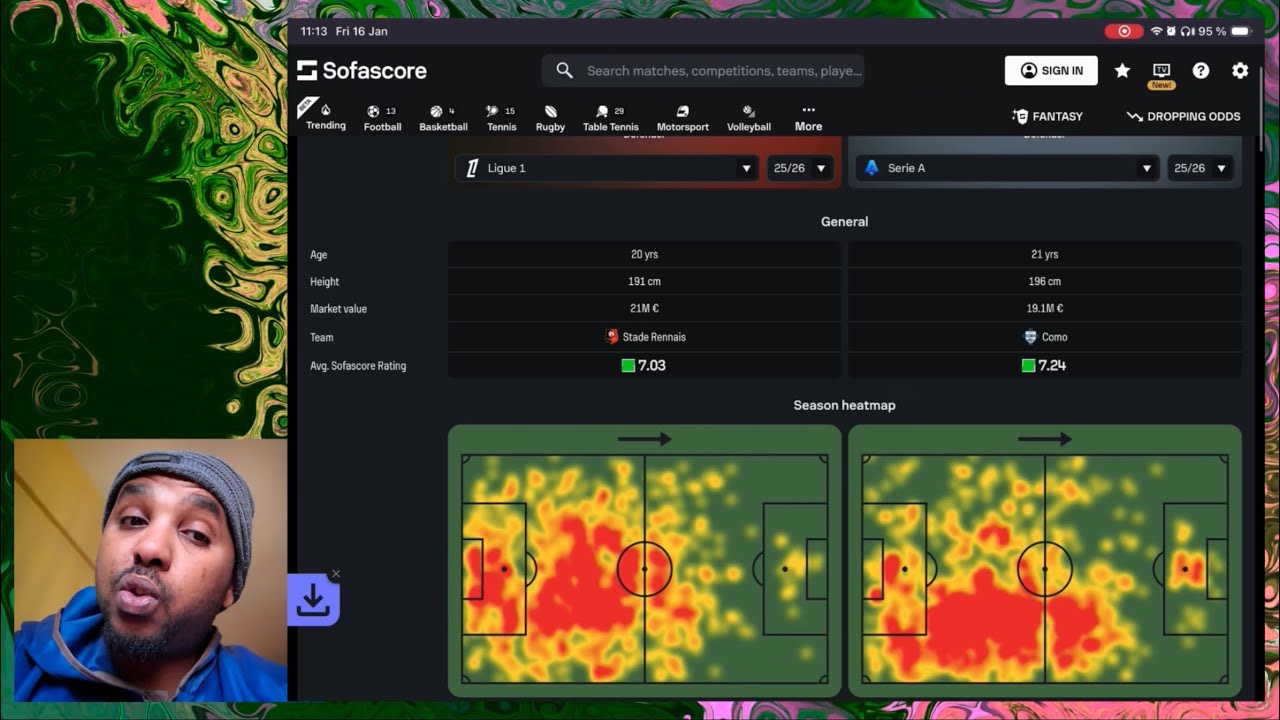The image size is (1280, 720).
Task: Switch to the Football tab
Action: [x=382, y=118]
